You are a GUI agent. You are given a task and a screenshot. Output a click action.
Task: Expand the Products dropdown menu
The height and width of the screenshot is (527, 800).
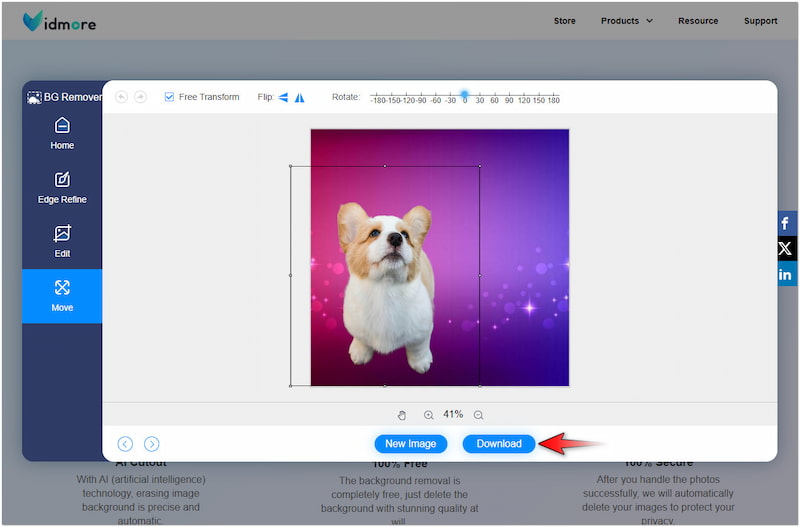coord(627,21)
